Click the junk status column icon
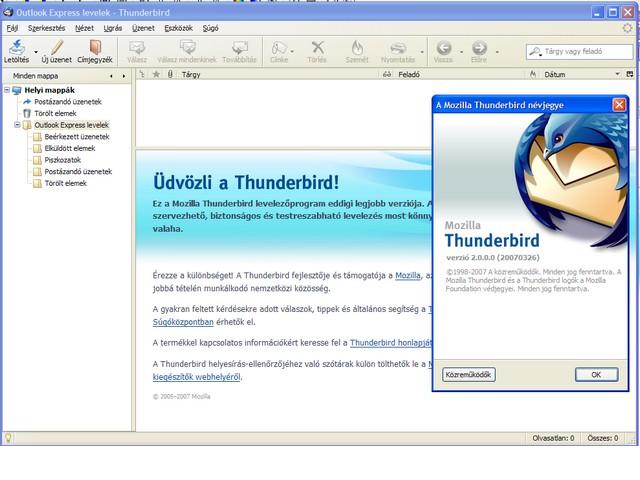This screenshot has height=480, width=640. coord(533,74)
